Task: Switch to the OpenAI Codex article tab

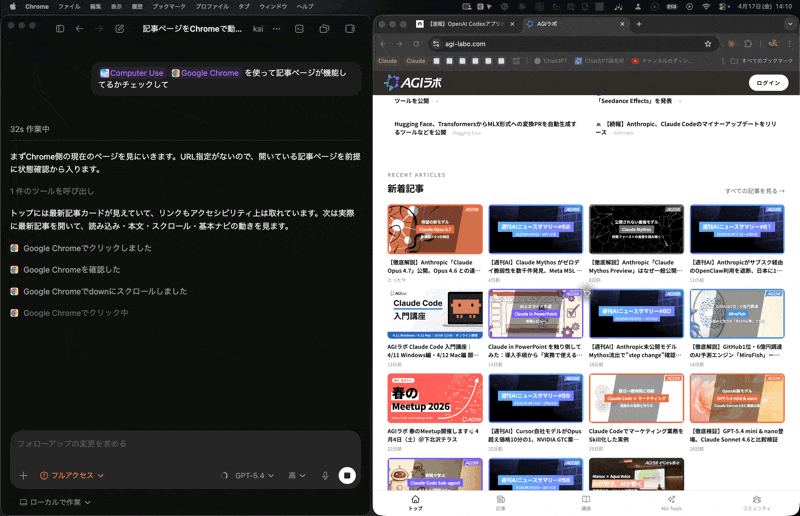Action: (463, 24)
